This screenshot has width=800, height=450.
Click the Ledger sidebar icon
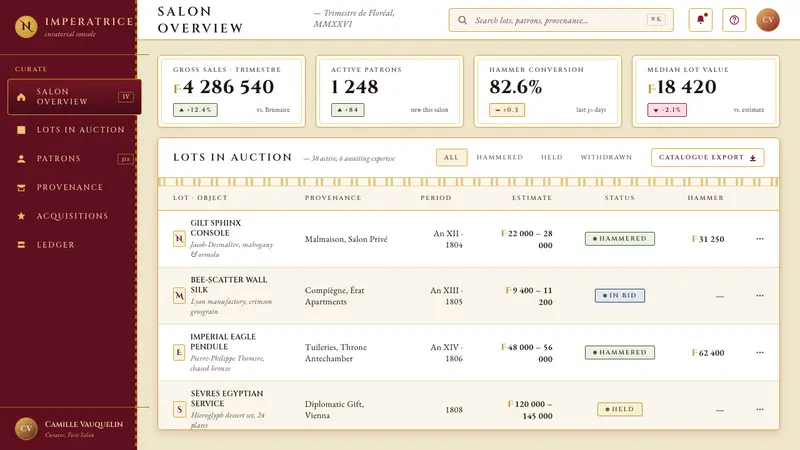click(21, 245)
